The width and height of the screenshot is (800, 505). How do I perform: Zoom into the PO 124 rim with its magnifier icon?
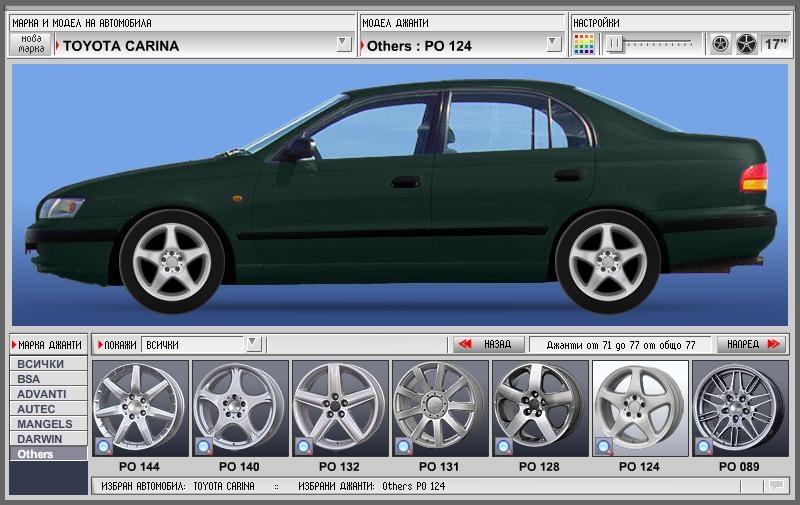tap(604, 447)
